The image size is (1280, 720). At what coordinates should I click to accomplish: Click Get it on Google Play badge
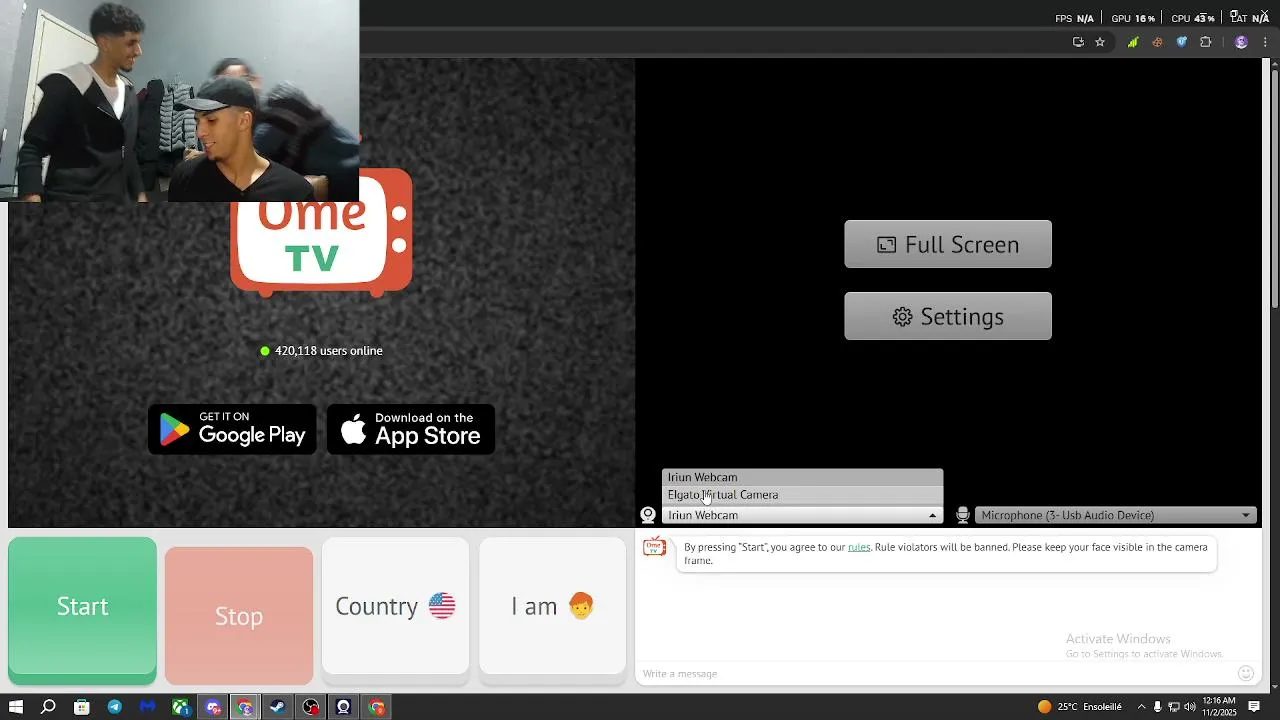click(x=232, y=429)
